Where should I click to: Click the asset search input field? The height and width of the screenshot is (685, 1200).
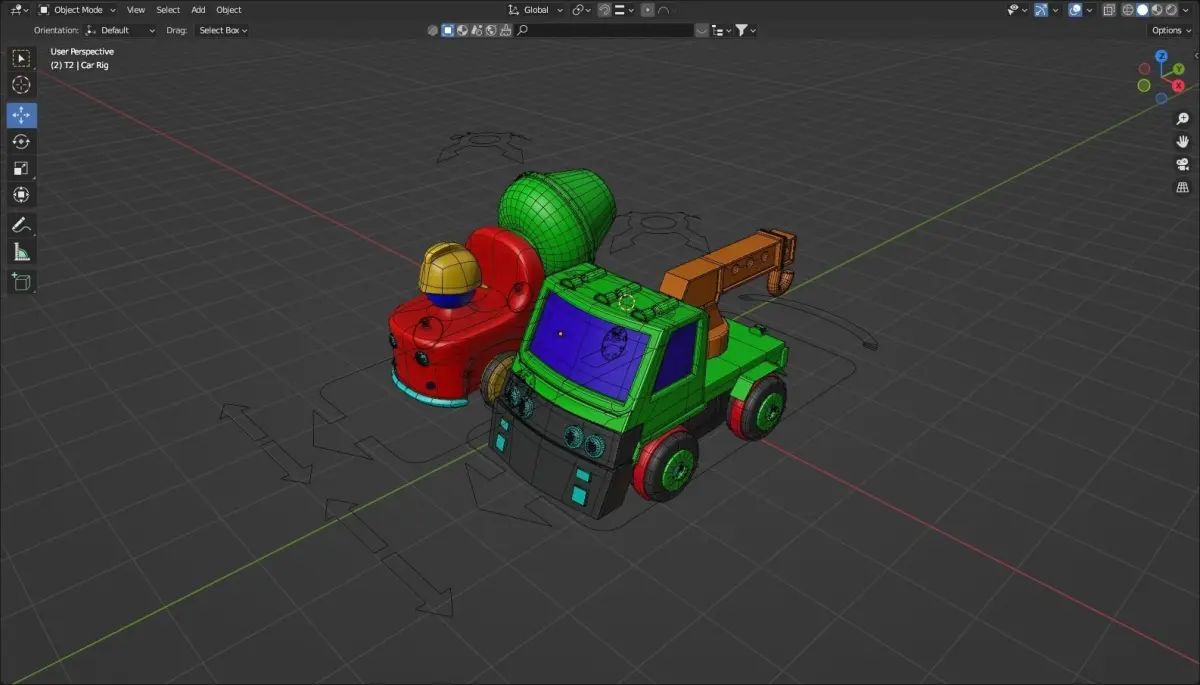coord(604,30)
